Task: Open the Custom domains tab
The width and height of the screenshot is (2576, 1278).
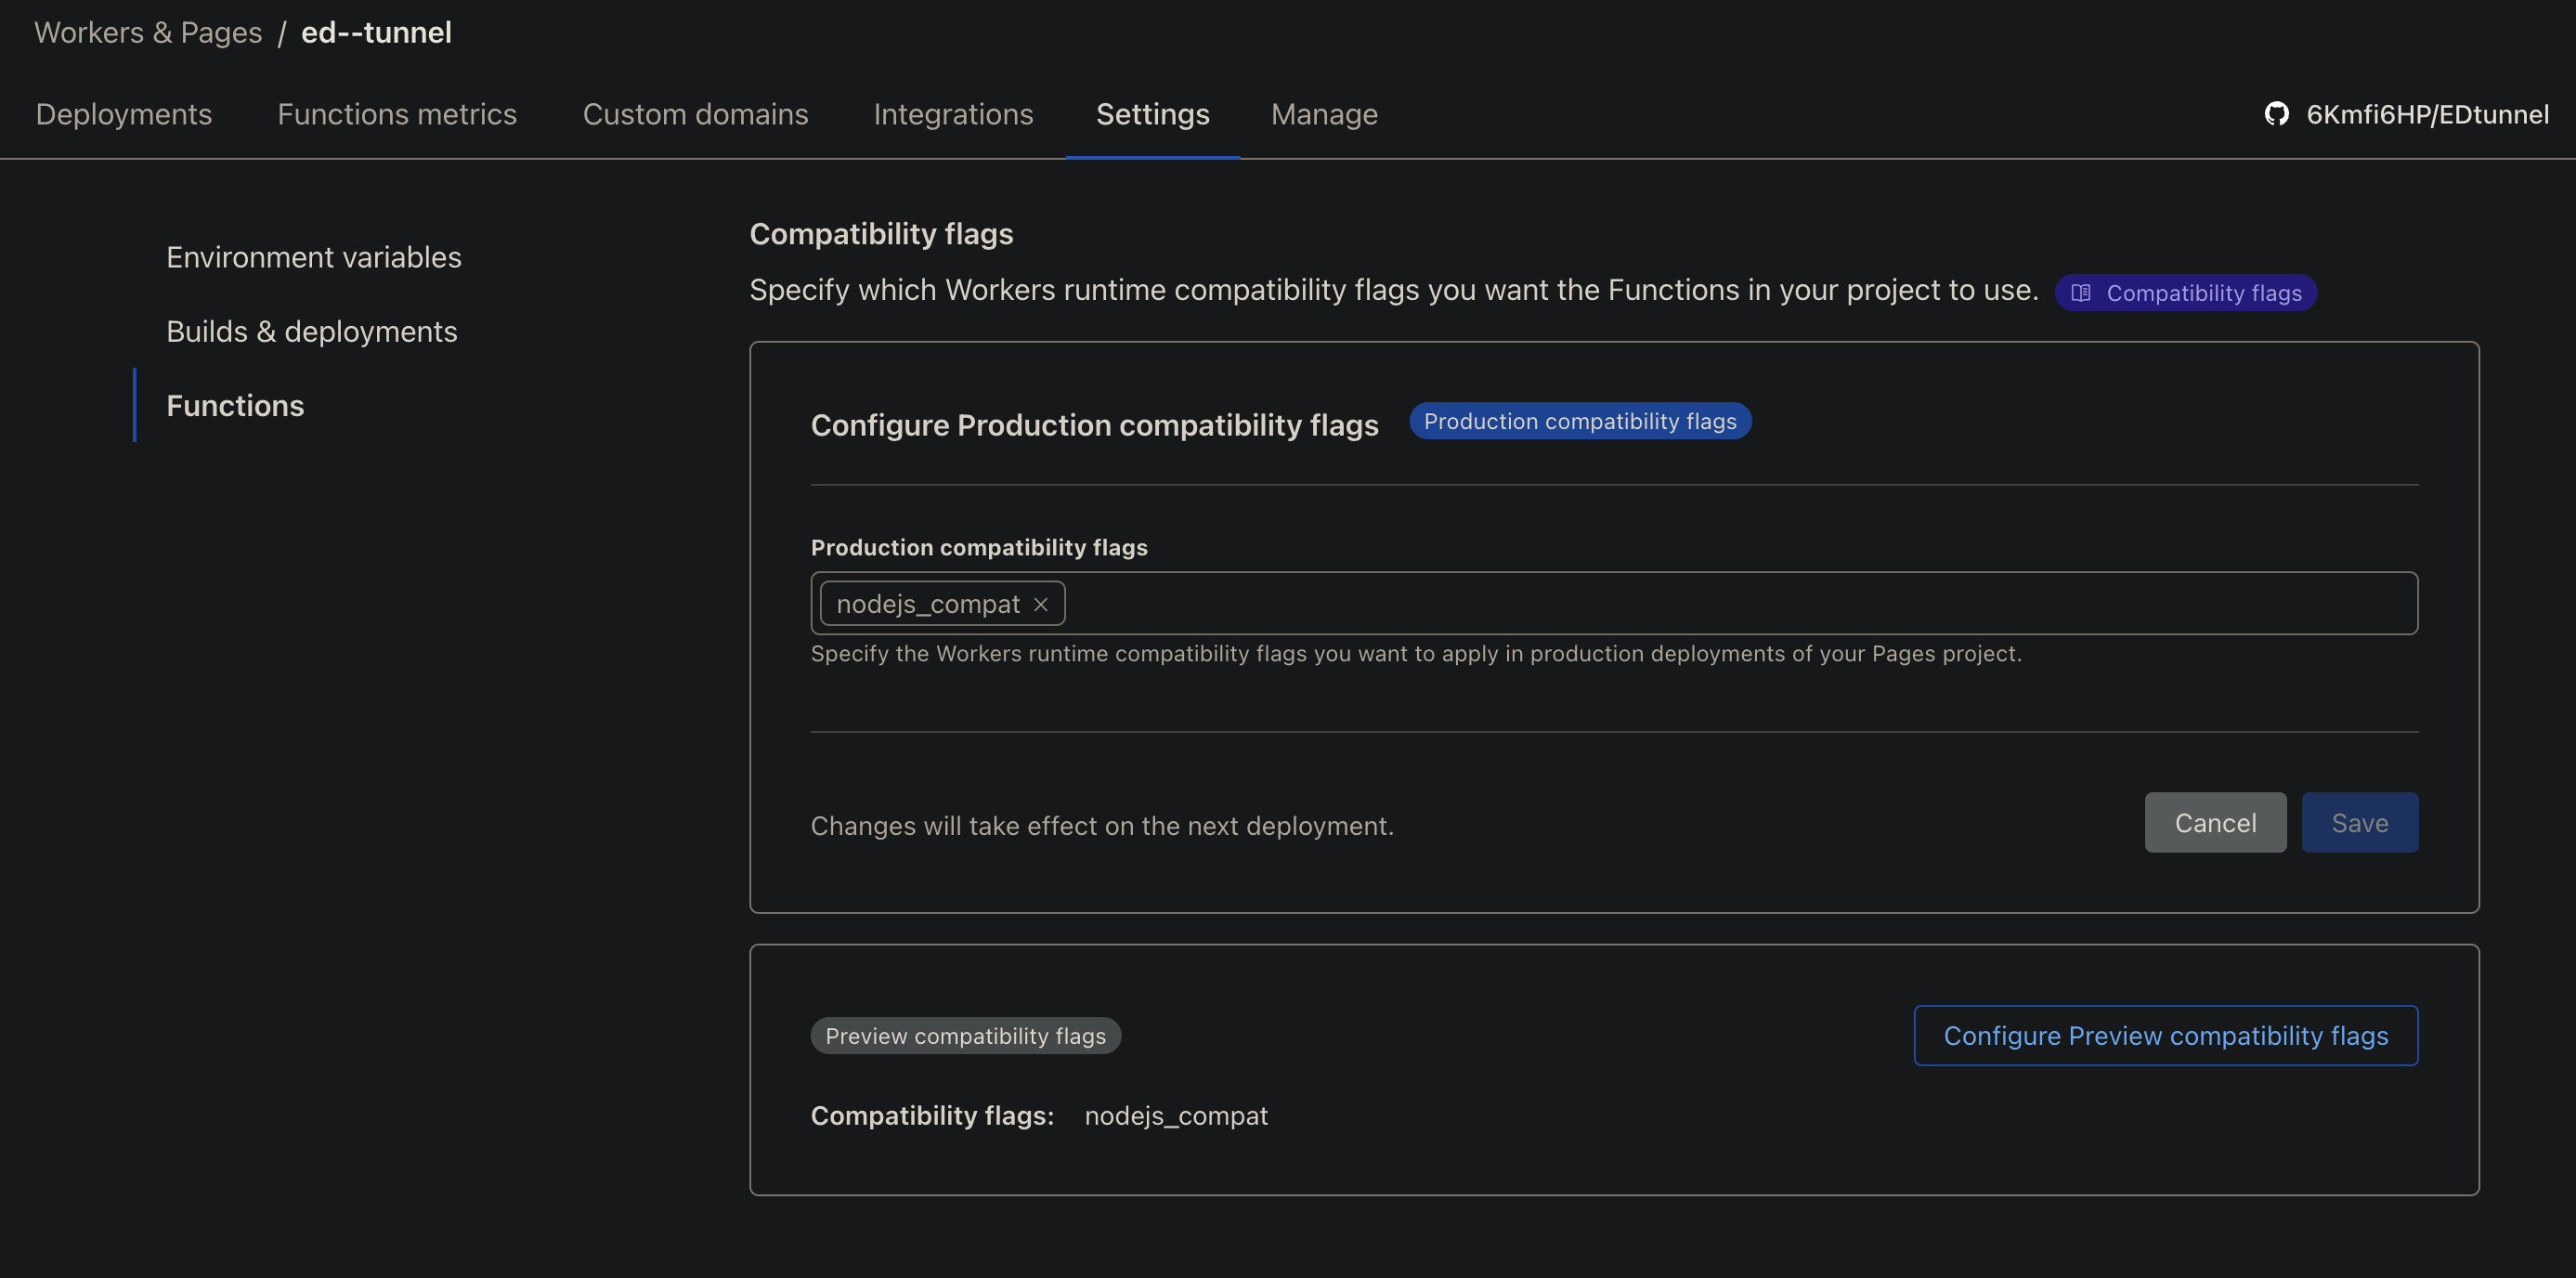Action: click(695, 114)
